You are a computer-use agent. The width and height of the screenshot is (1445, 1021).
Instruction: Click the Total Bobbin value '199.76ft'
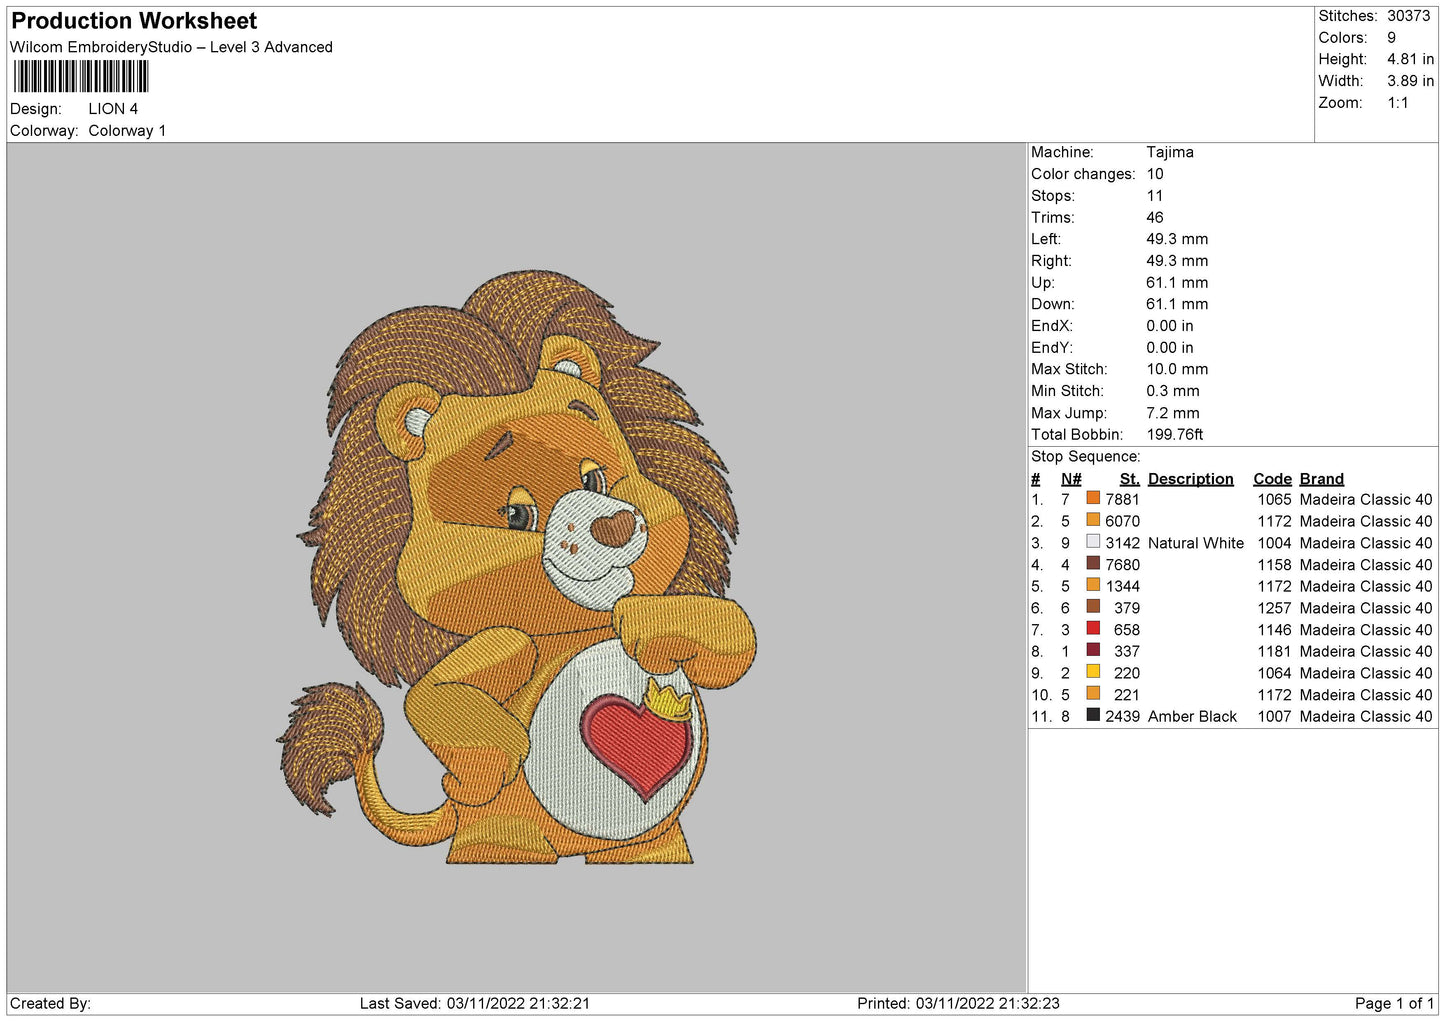[x=1175, y=434]
